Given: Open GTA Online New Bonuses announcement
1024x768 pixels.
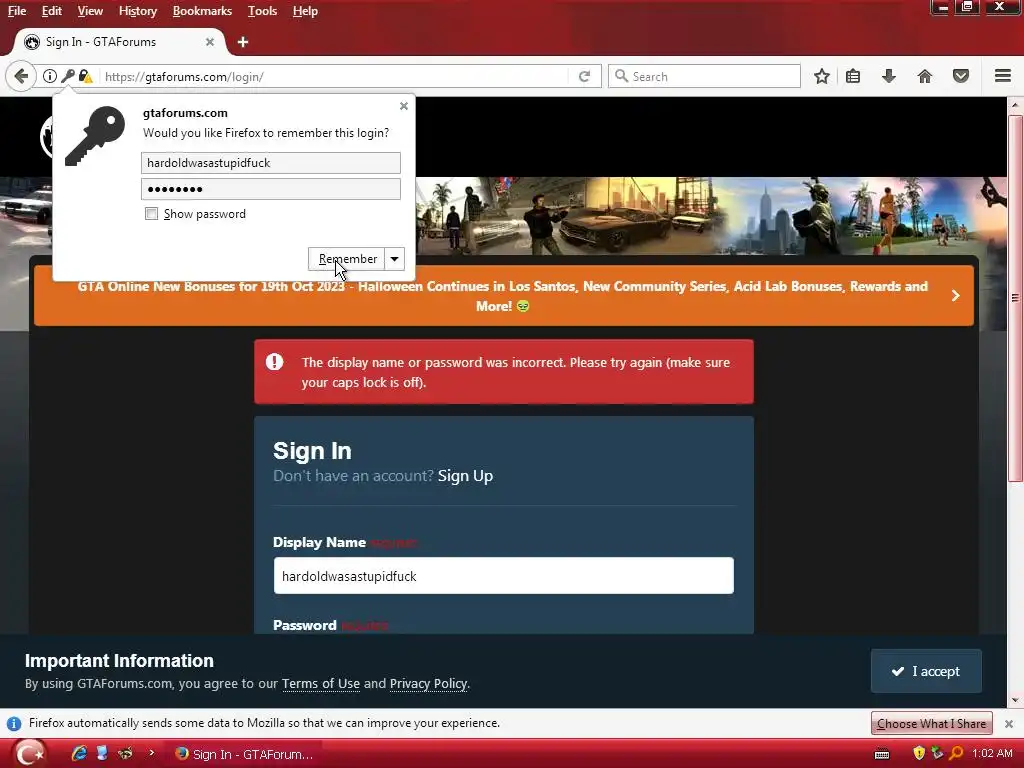Looking at the screenshot, I should pos(503,296).
